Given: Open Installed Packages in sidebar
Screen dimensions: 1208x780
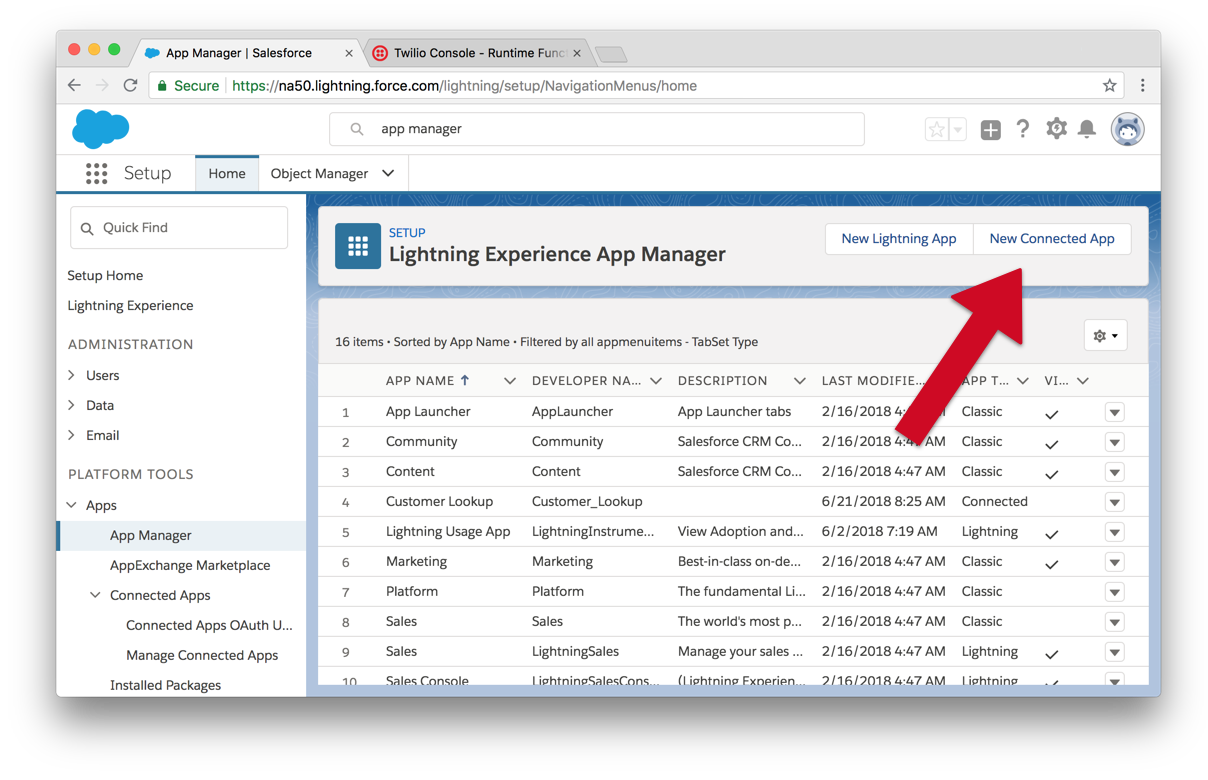Looking at the screenshot, I should click(165, 686).
